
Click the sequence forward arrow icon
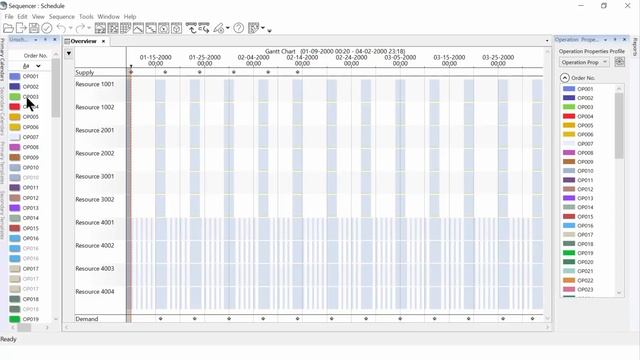point(204,28)
